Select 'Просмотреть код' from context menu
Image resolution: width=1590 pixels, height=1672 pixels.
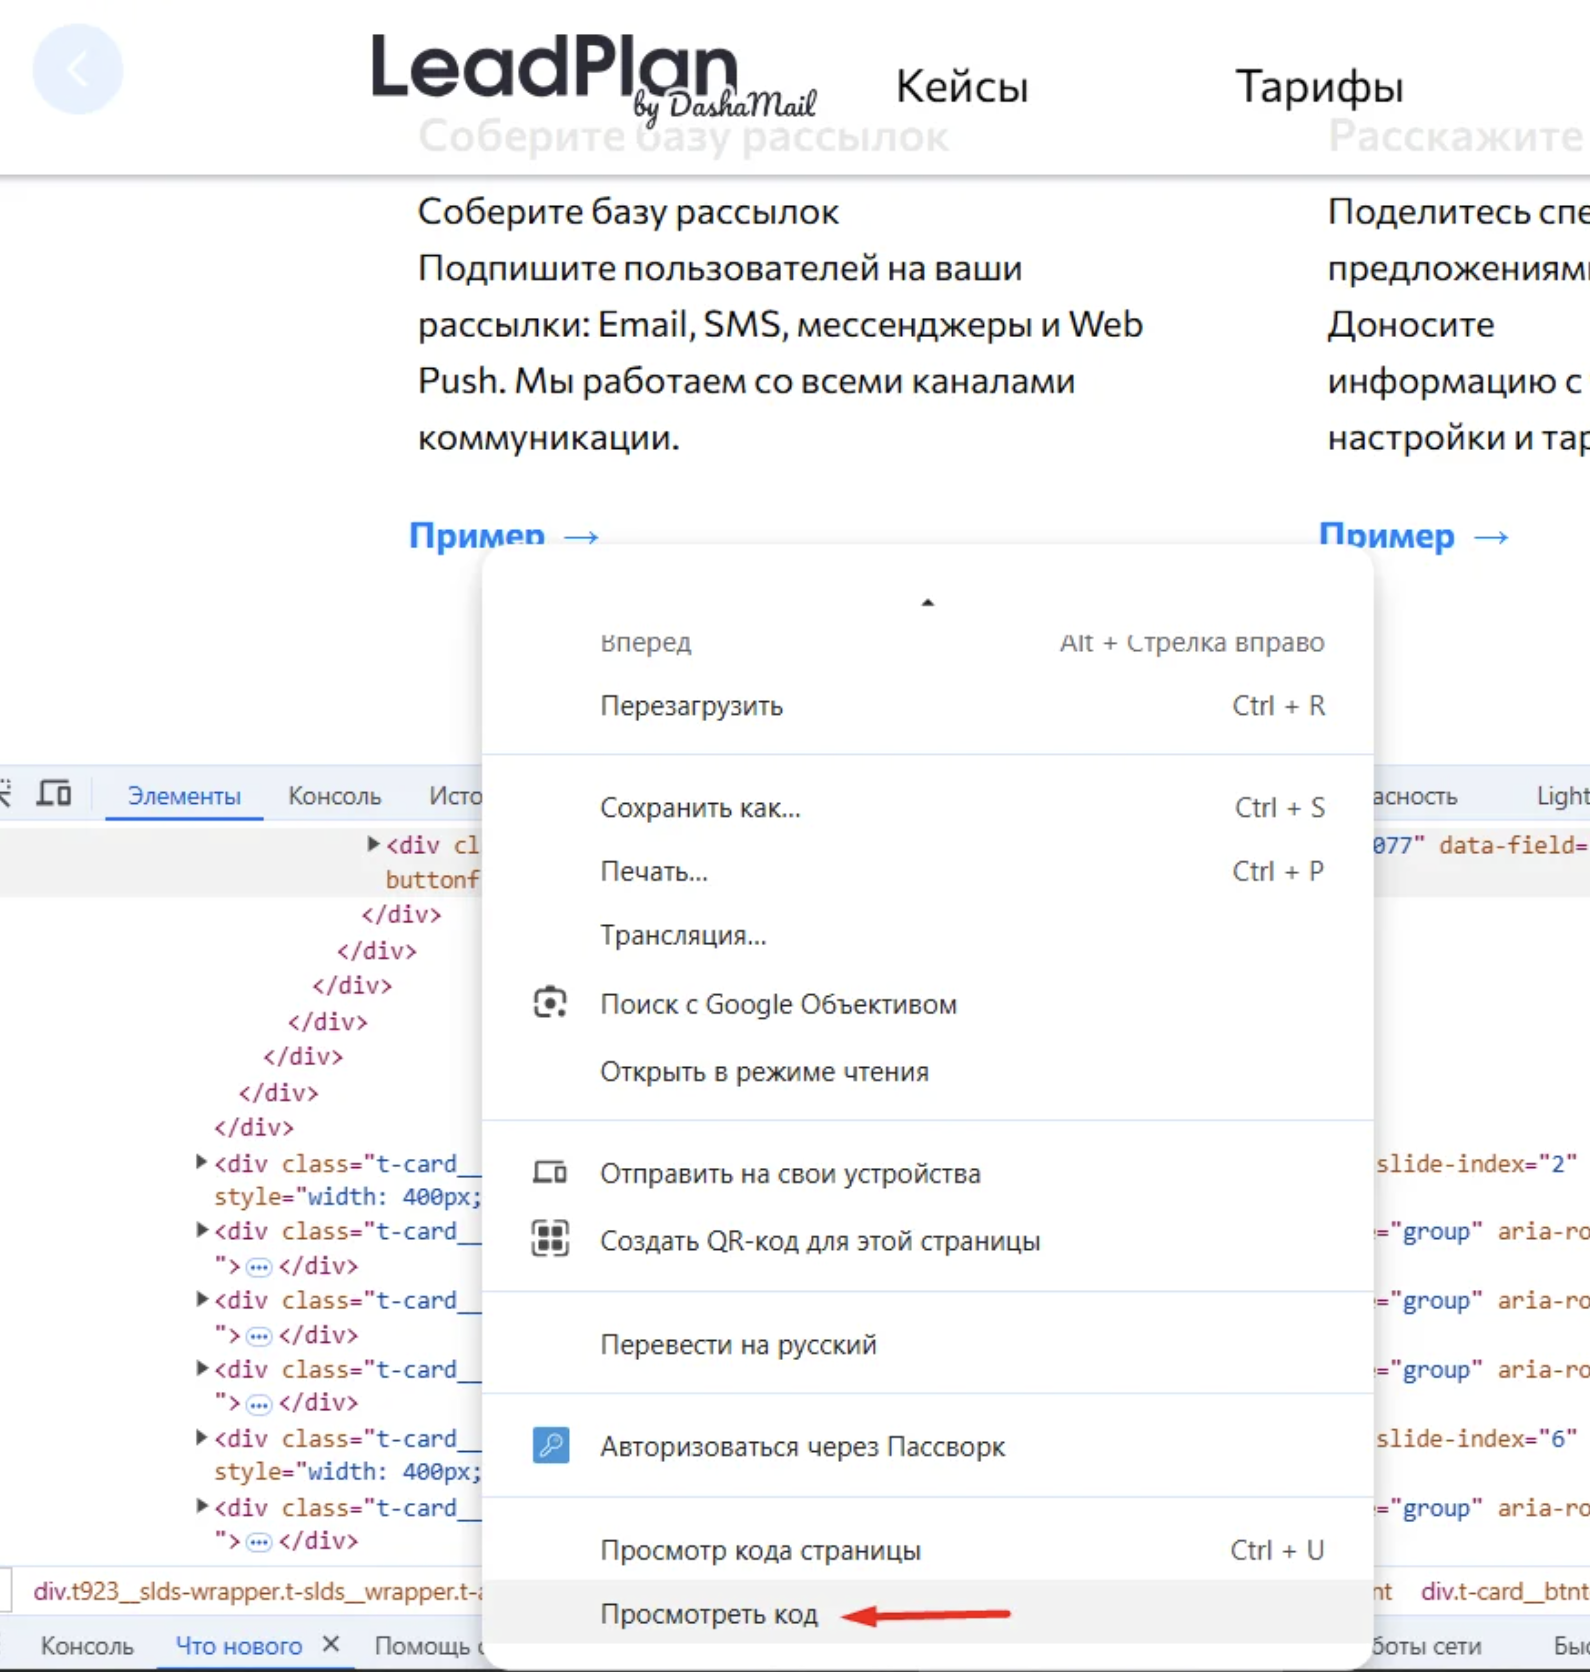point(709,1614)
